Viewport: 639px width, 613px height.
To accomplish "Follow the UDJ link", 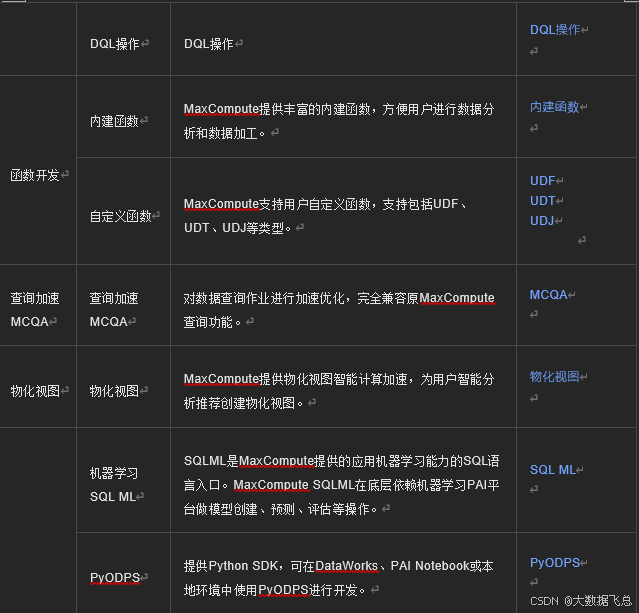I will [542, 221].
